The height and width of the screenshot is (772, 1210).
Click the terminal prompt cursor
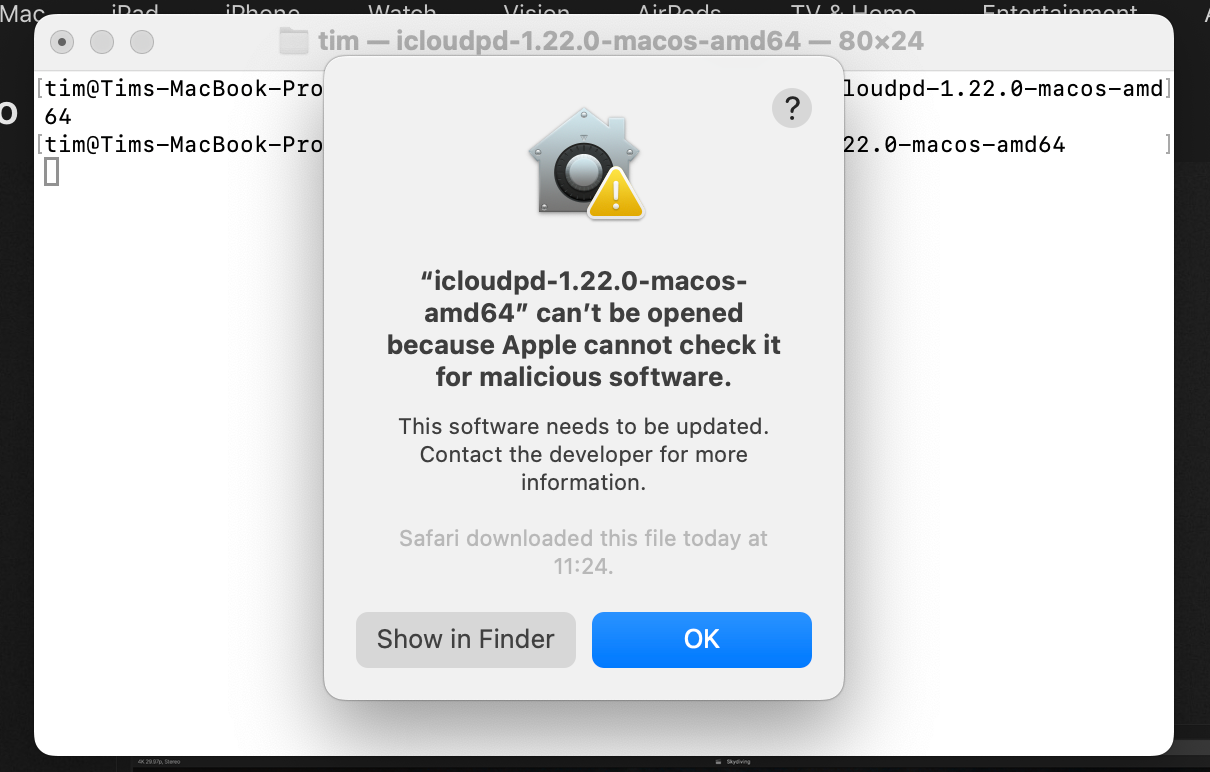tap(51, 171)
